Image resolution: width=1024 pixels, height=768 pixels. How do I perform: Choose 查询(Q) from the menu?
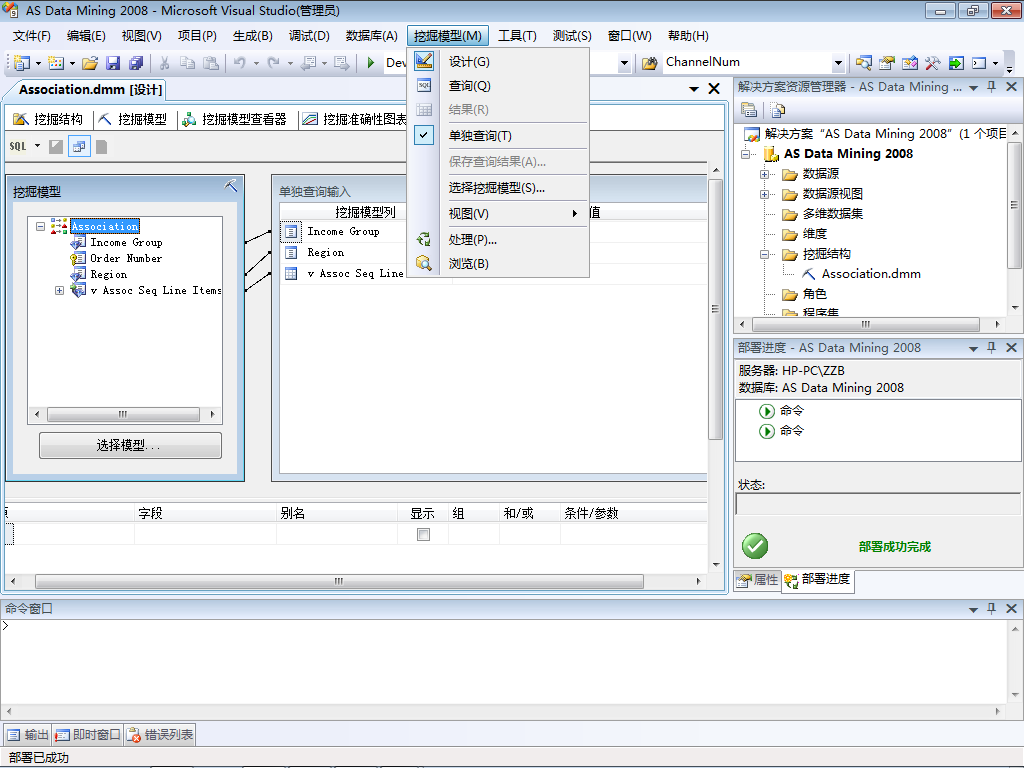click(498, 86)
